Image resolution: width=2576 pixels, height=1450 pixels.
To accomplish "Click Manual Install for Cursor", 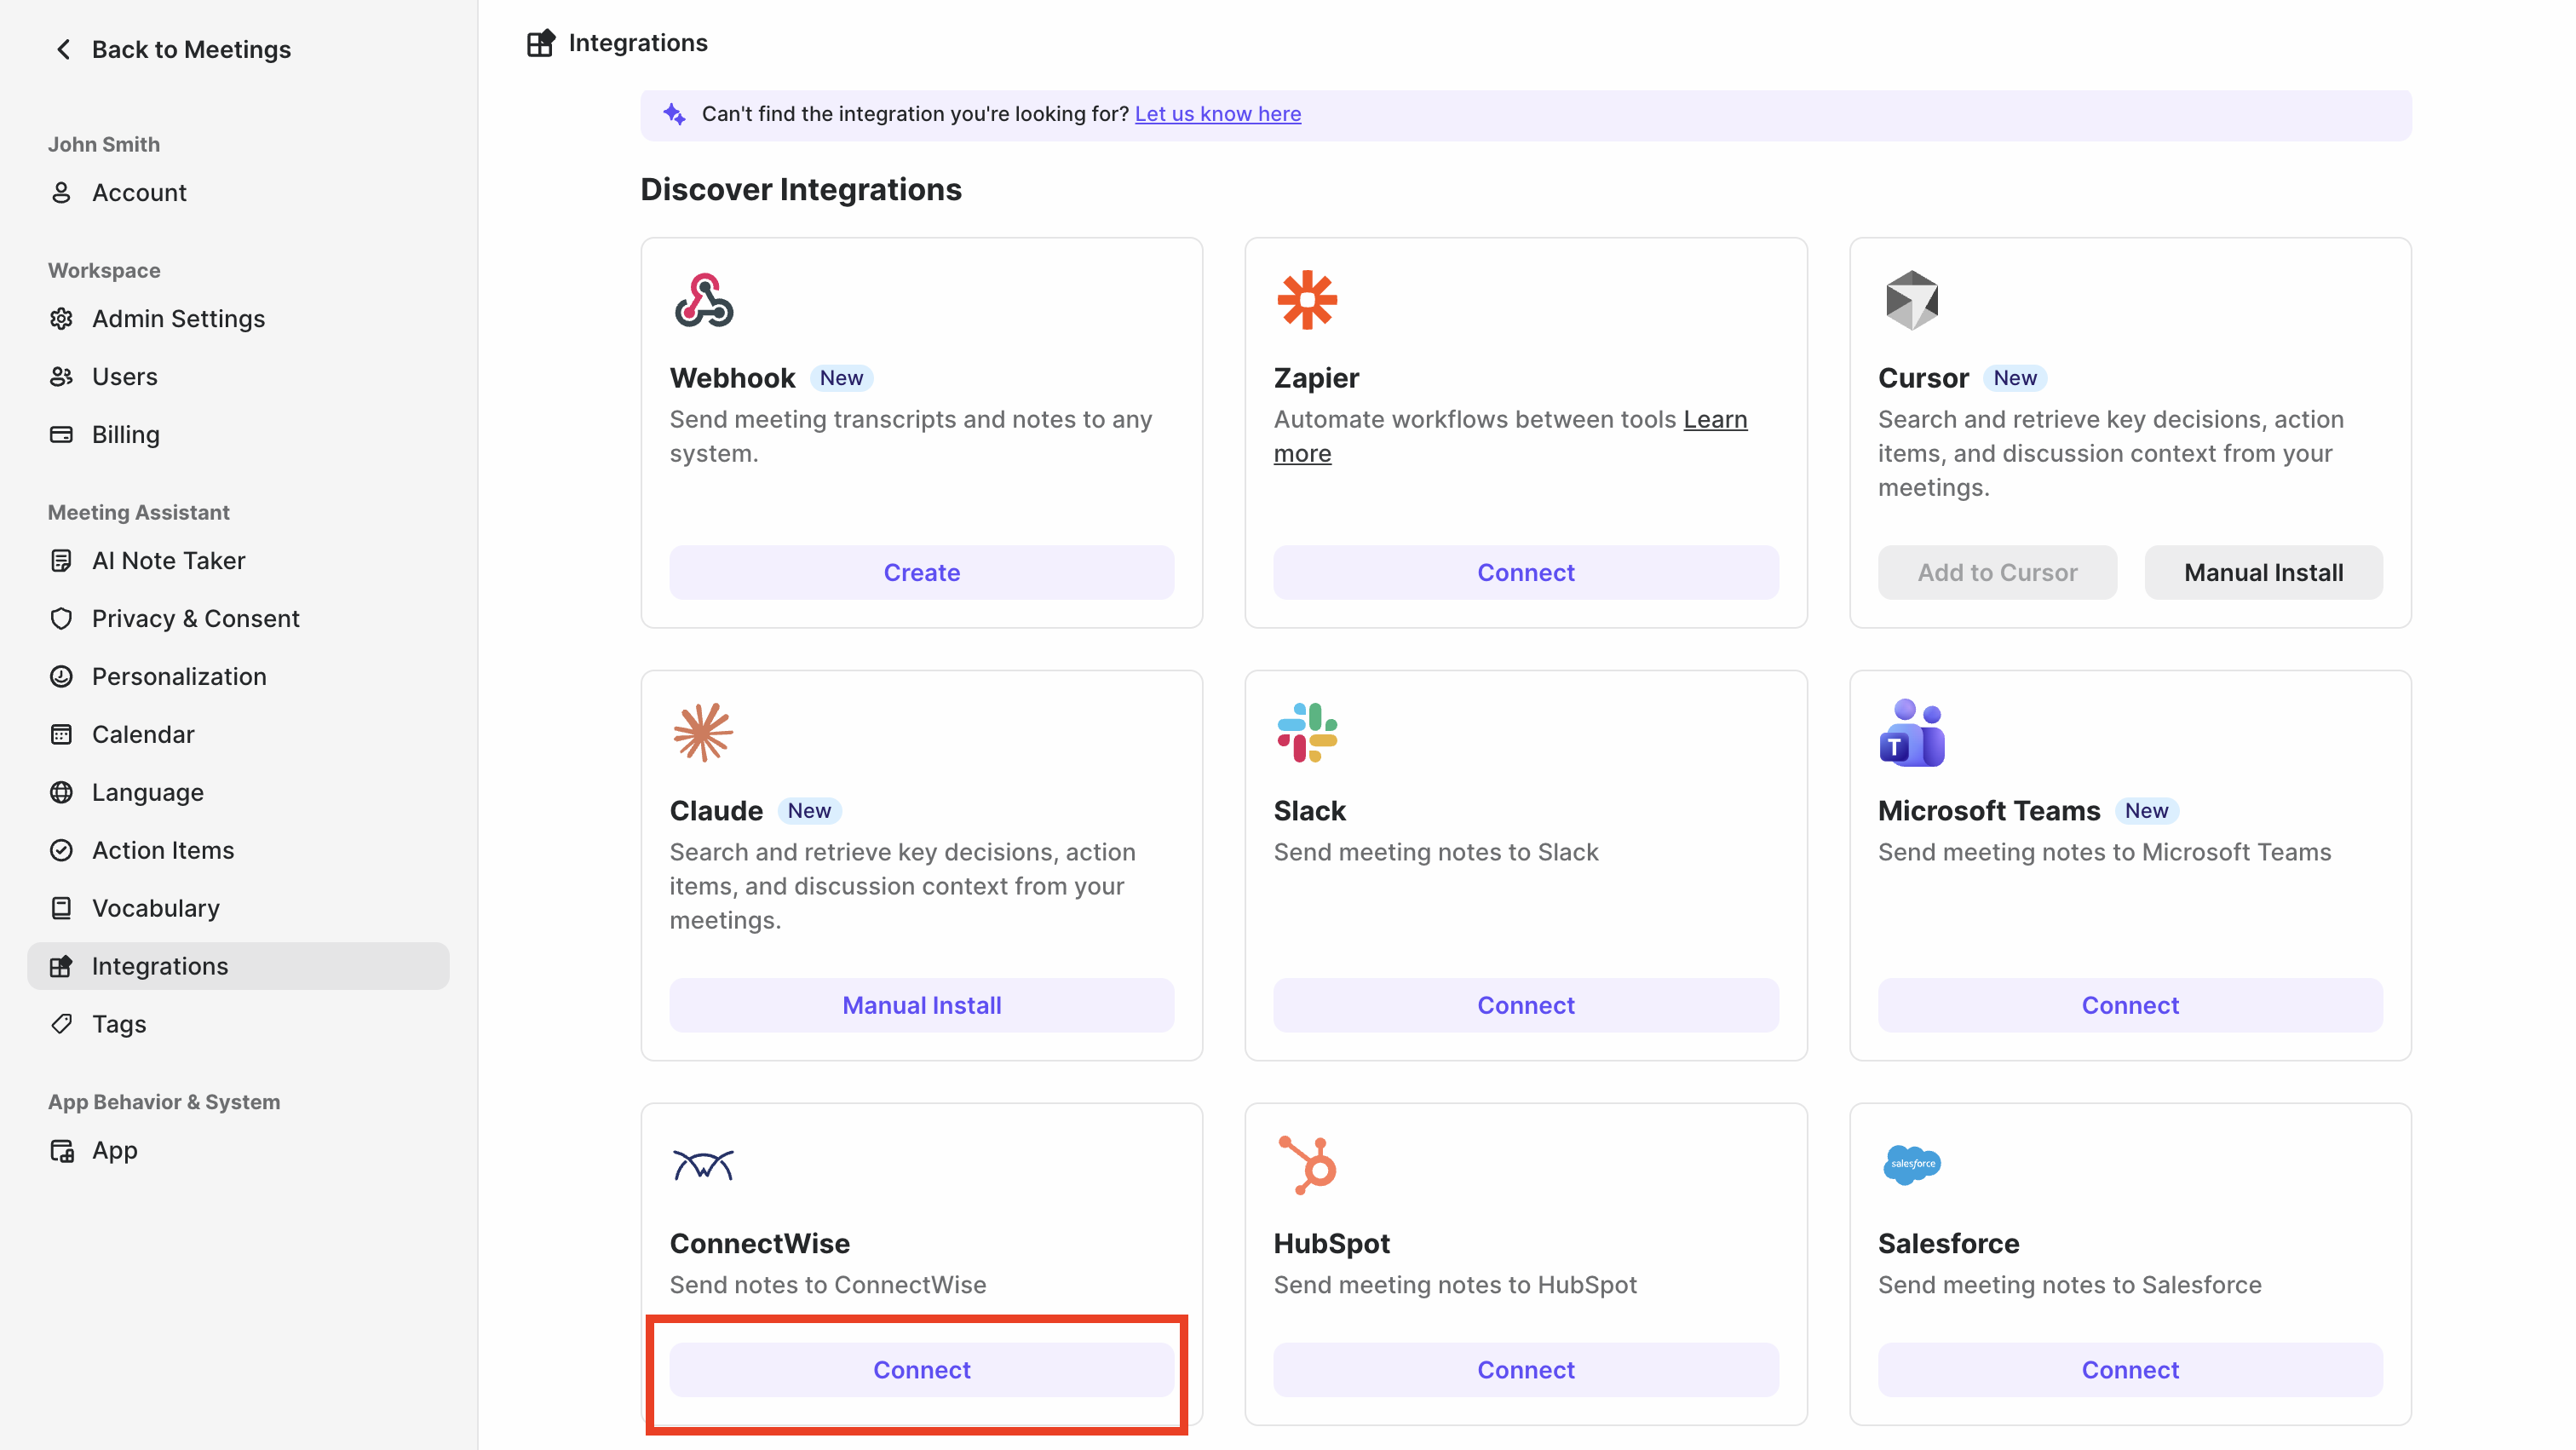I will 2262,573.
